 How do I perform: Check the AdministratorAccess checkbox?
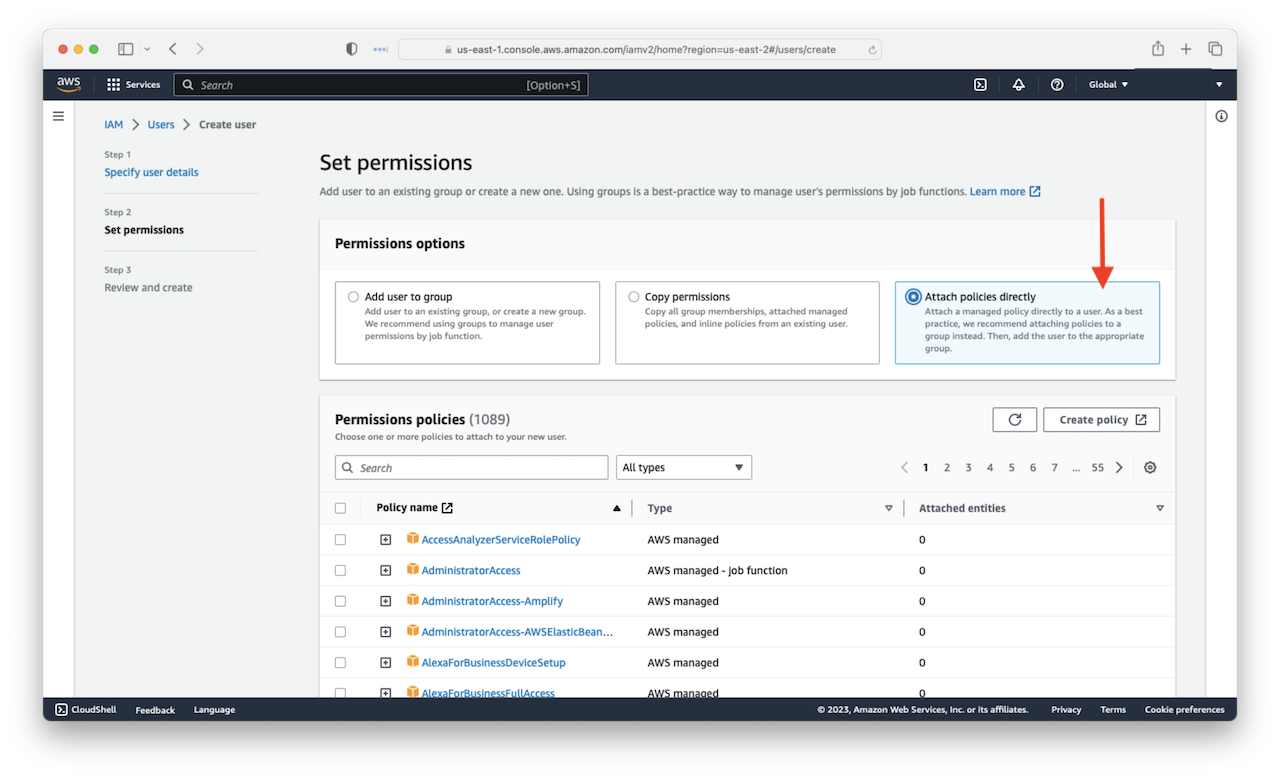[340, 570]
